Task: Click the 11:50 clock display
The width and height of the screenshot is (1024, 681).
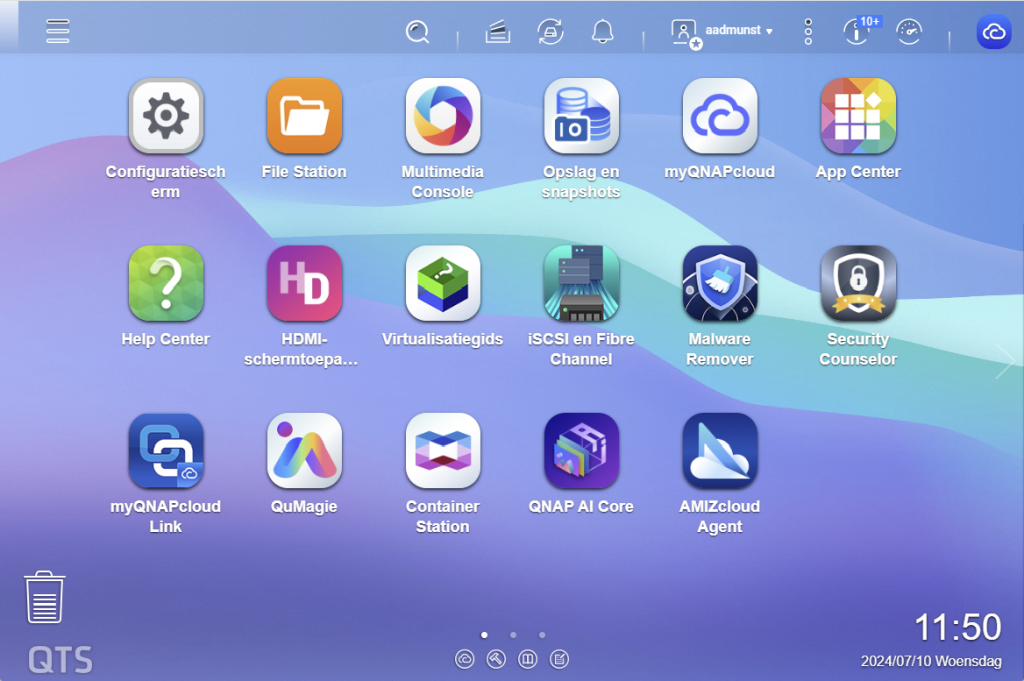Action: pyautogui.click(x=957, y=627)
